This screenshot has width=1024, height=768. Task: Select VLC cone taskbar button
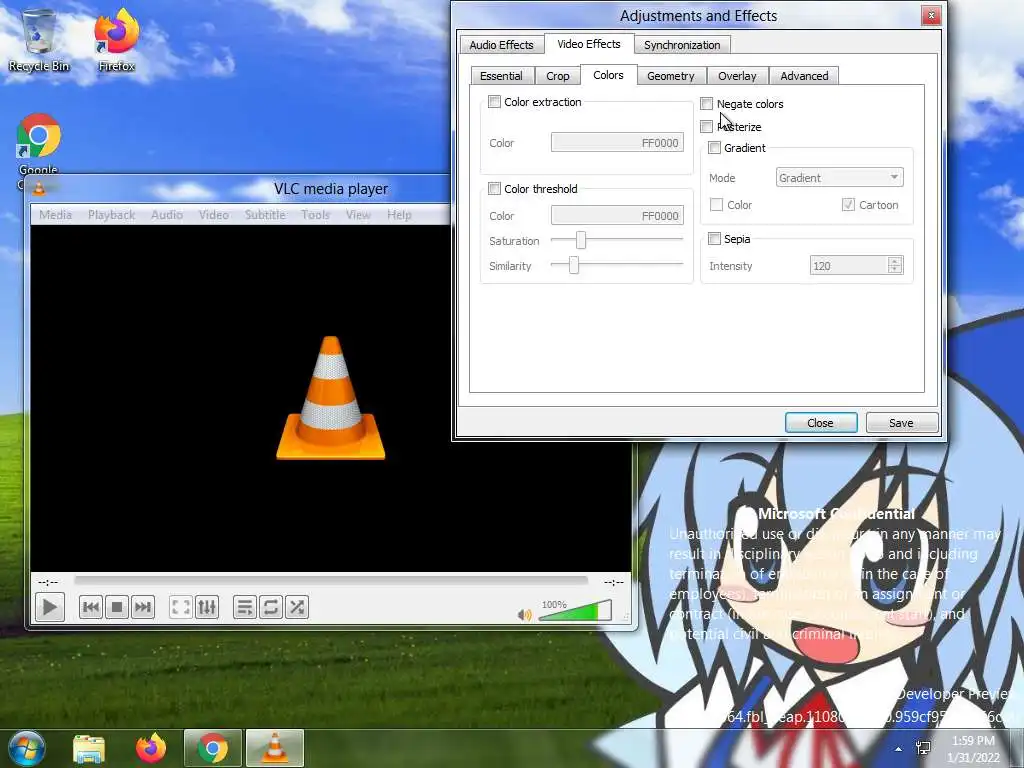[275, 748]
